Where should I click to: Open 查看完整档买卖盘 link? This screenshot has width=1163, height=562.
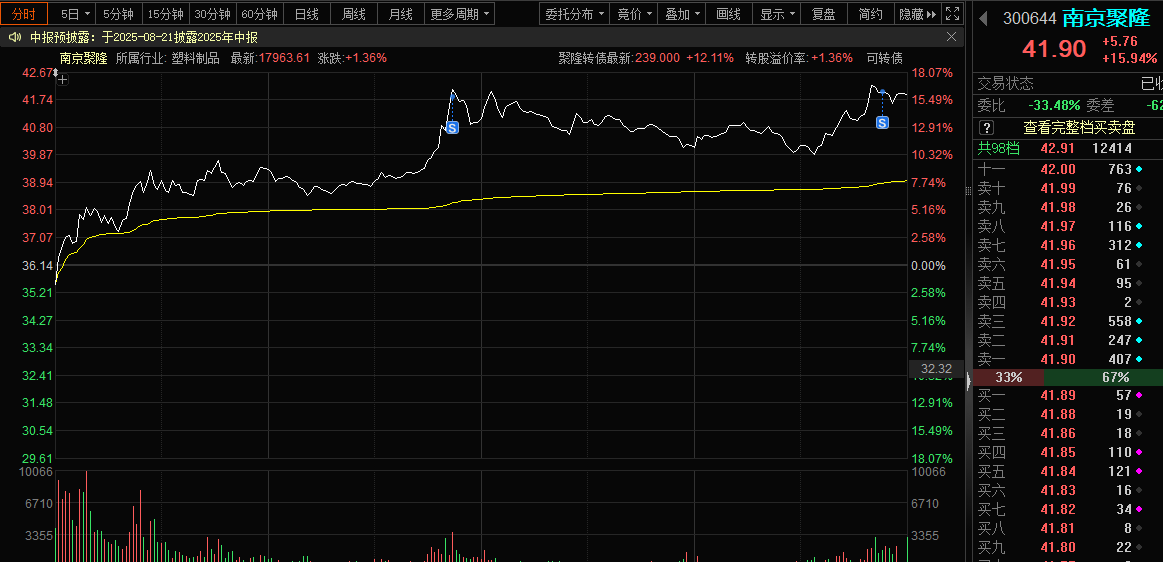tap(1079, 128)
